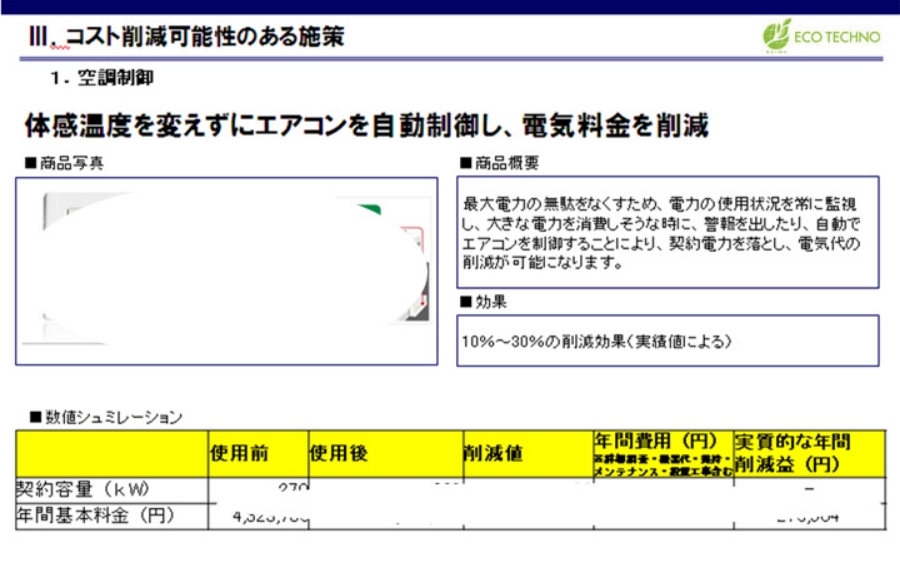Click the ■商品概要 section label
Screen dimensions: 900x572
tap(499, 162)
